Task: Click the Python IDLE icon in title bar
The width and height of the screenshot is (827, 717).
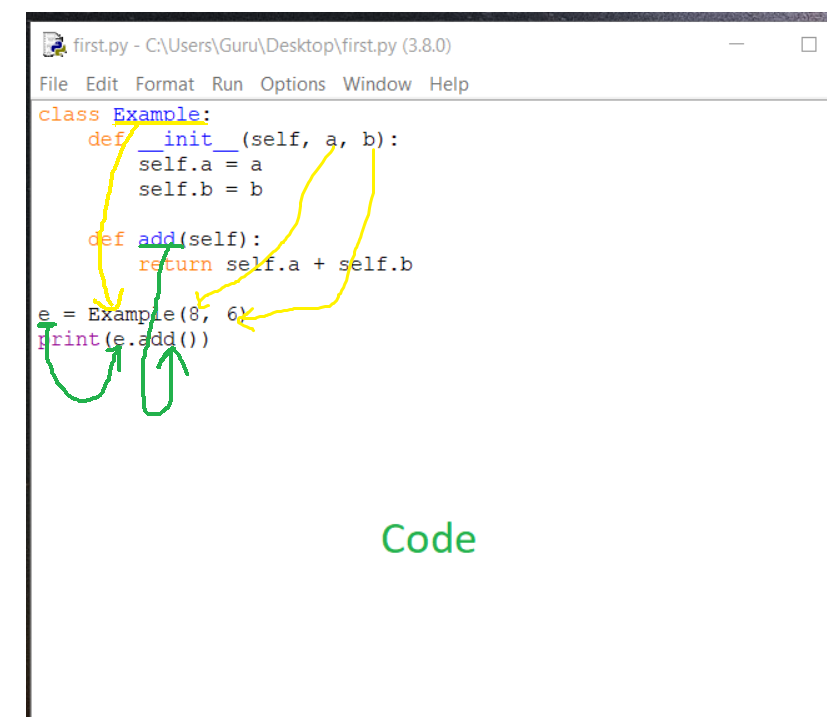Action: pyautogui.click(x=54, y=45)
